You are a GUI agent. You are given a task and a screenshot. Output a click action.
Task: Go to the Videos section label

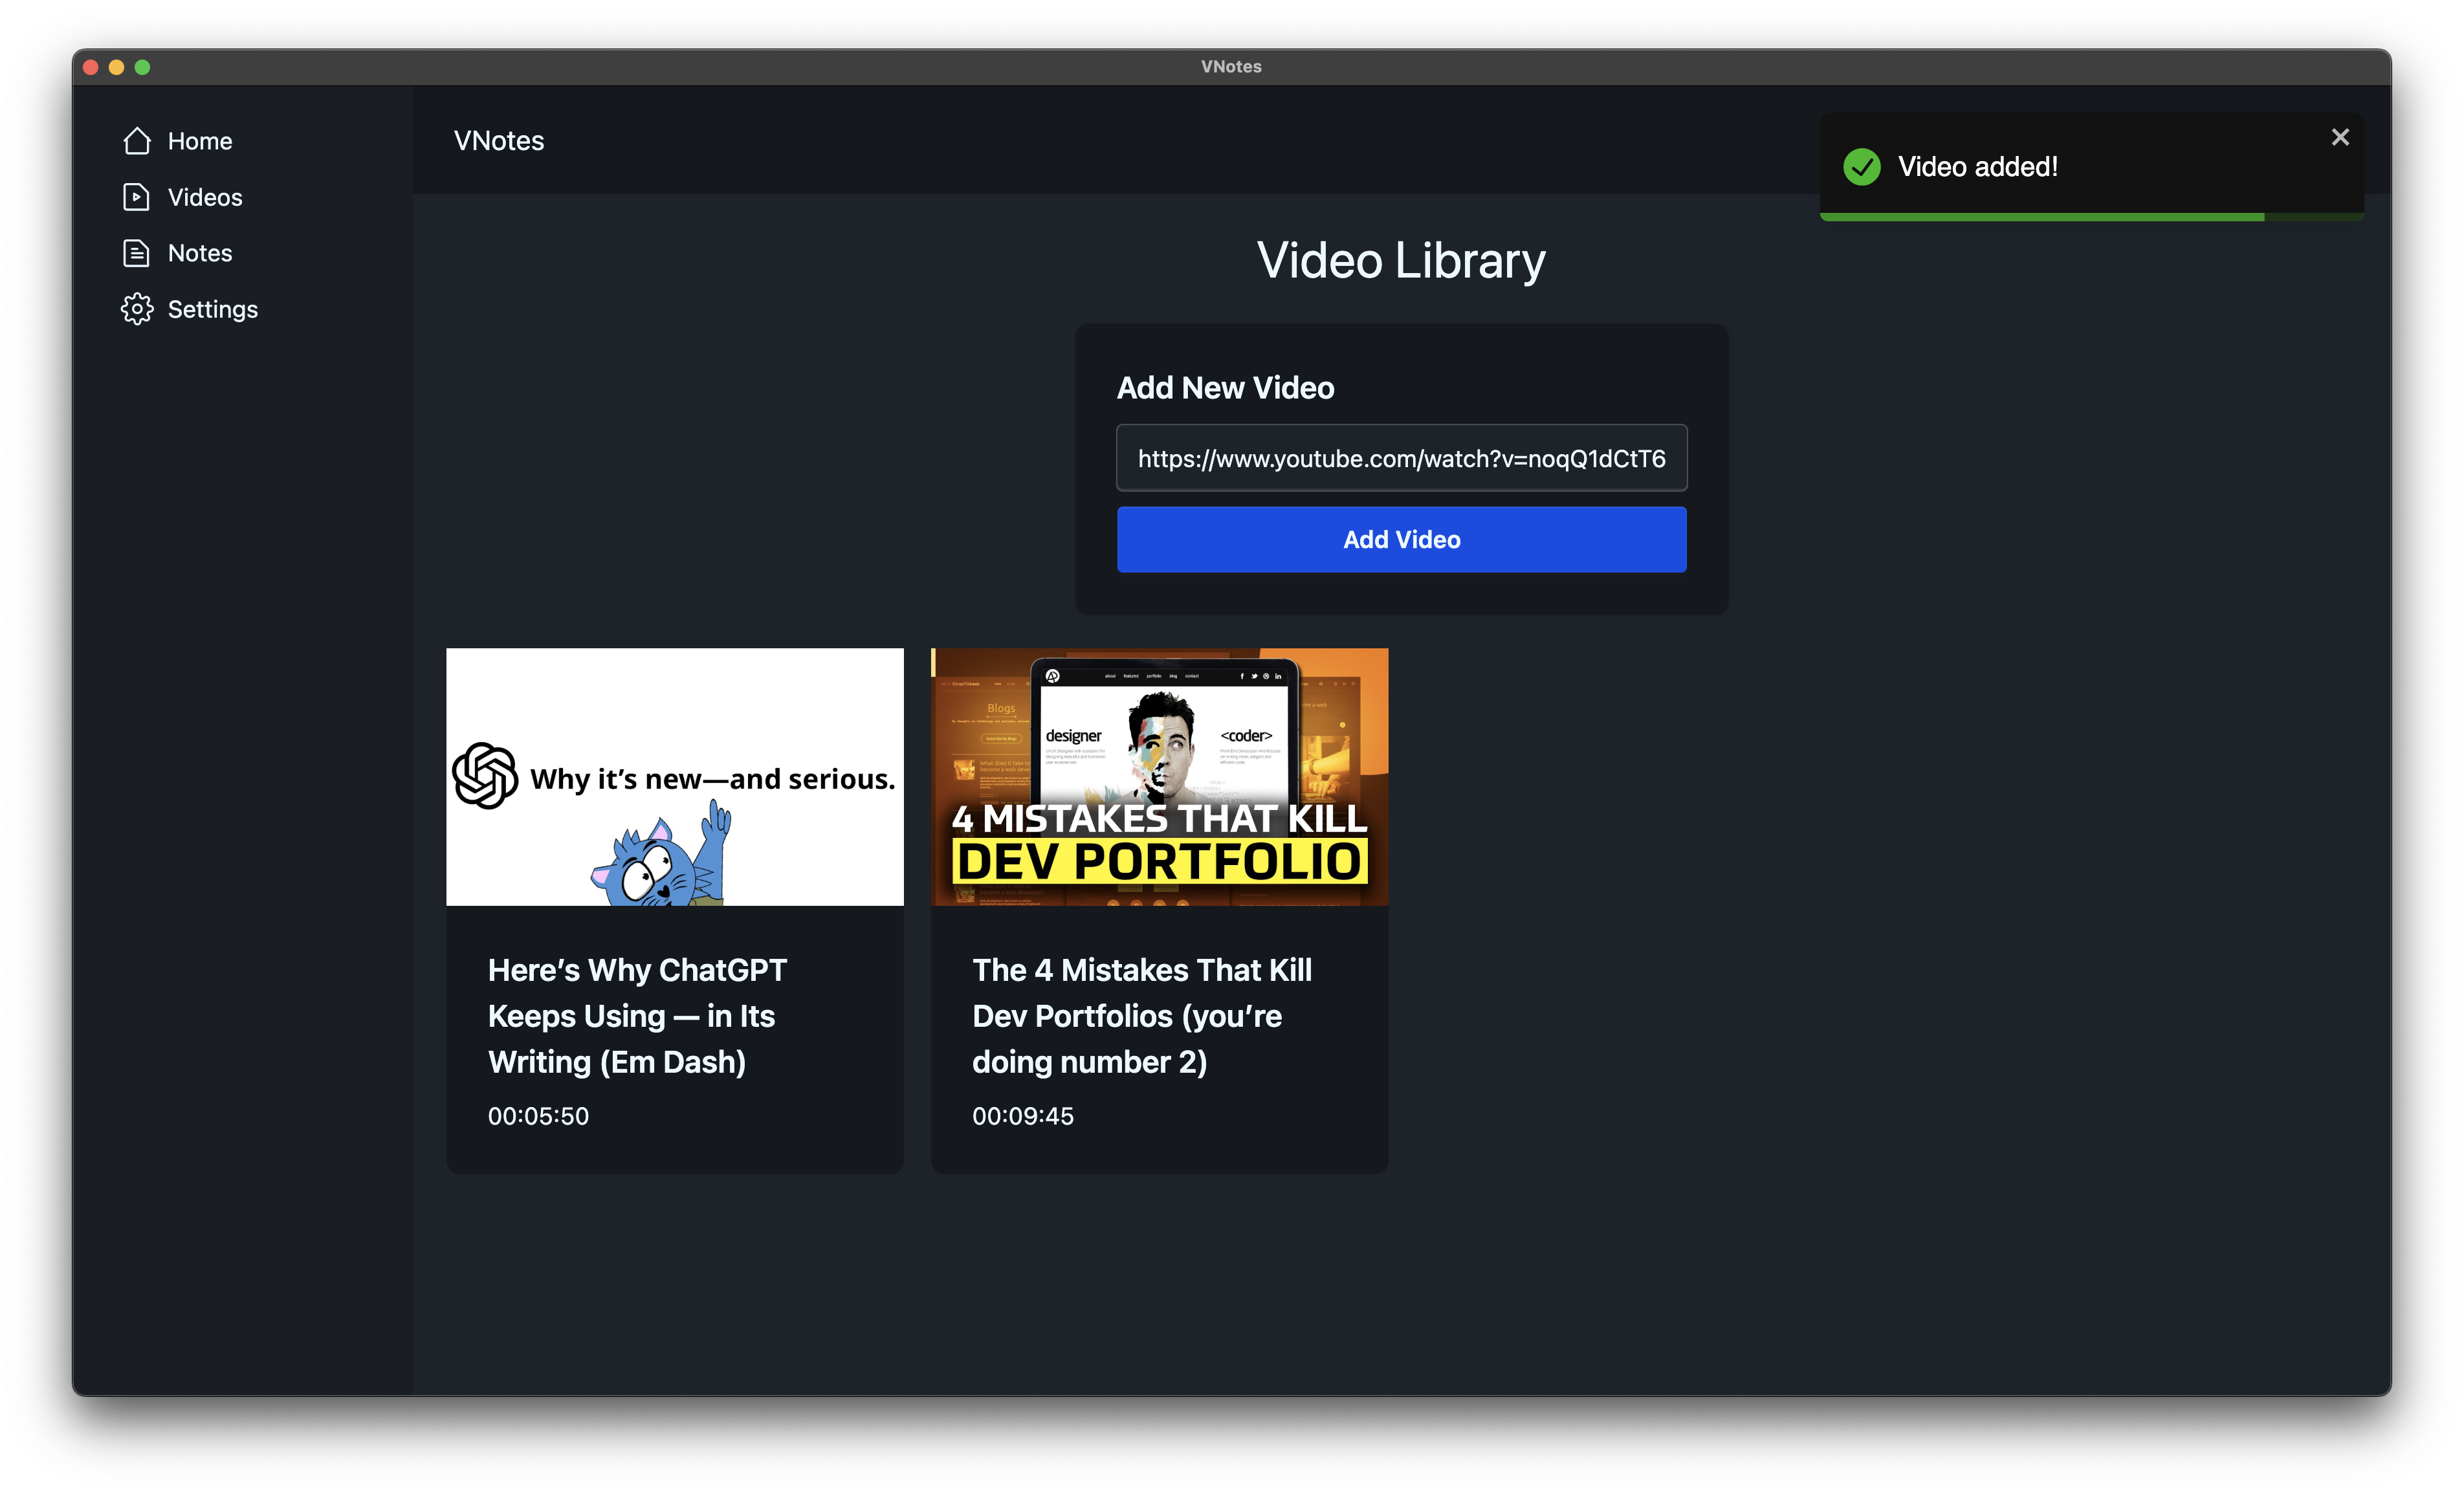(205, 197)
